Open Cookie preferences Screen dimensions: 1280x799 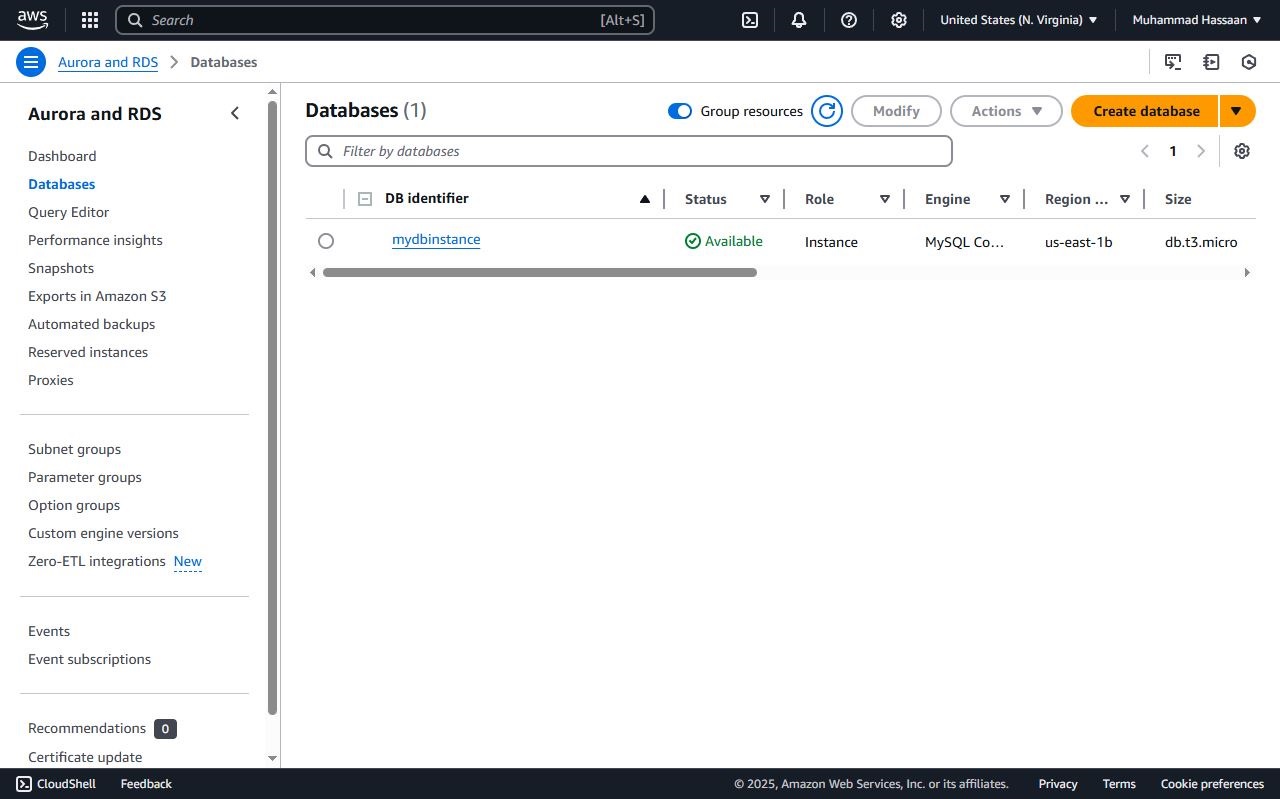1212,784
